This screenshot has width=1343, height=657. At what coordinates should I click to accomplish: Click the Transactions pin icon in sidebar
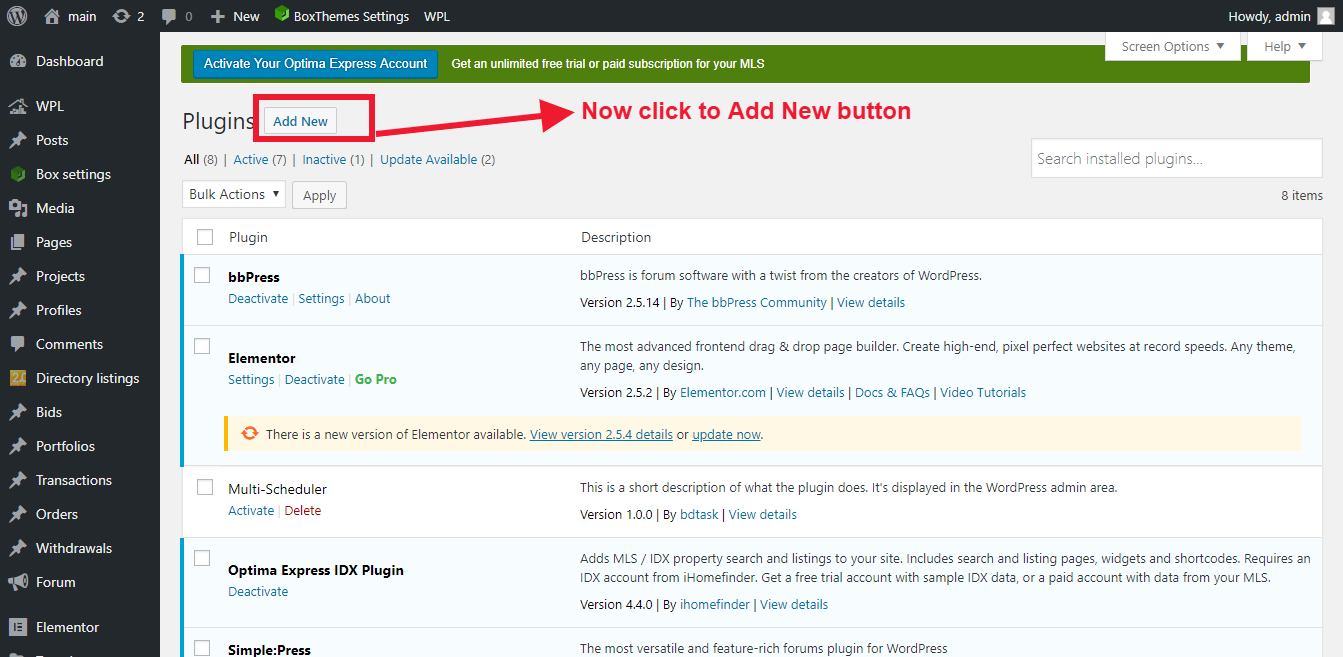point(18,480)
